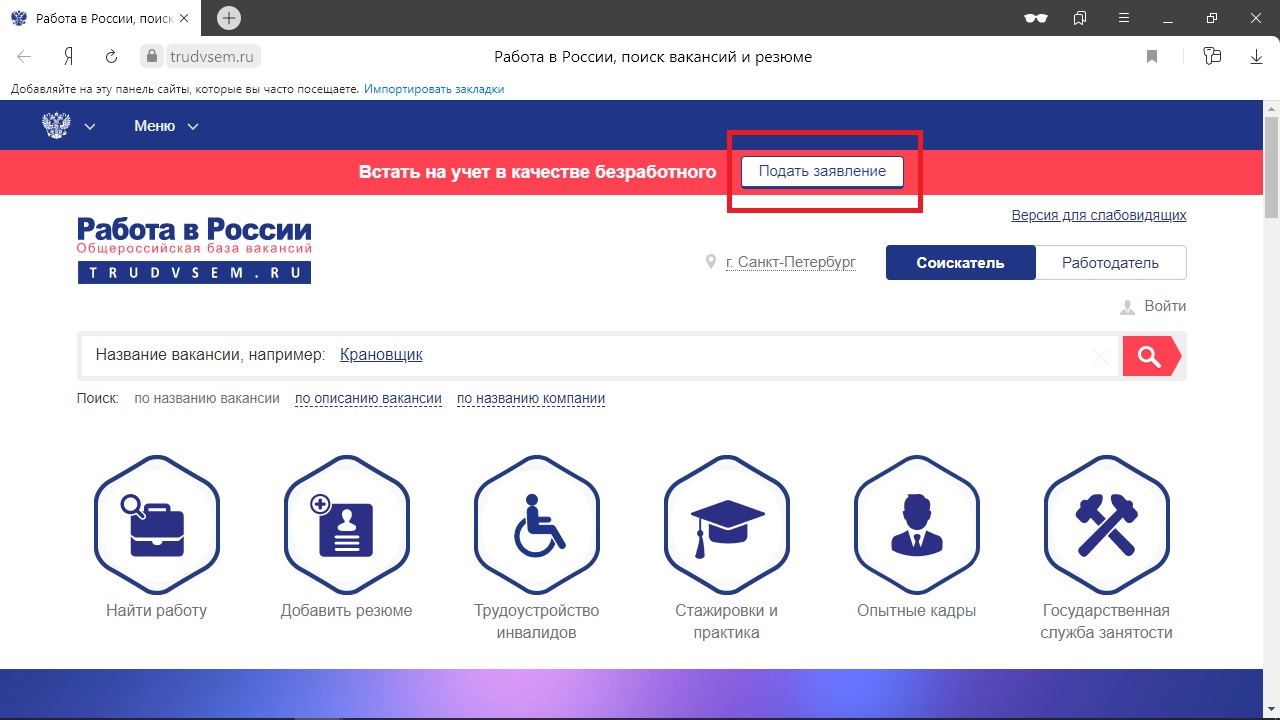Change the city г. Санкт-Петербург
This screenshot has width=1280, height=720.
tap(791, 262)
